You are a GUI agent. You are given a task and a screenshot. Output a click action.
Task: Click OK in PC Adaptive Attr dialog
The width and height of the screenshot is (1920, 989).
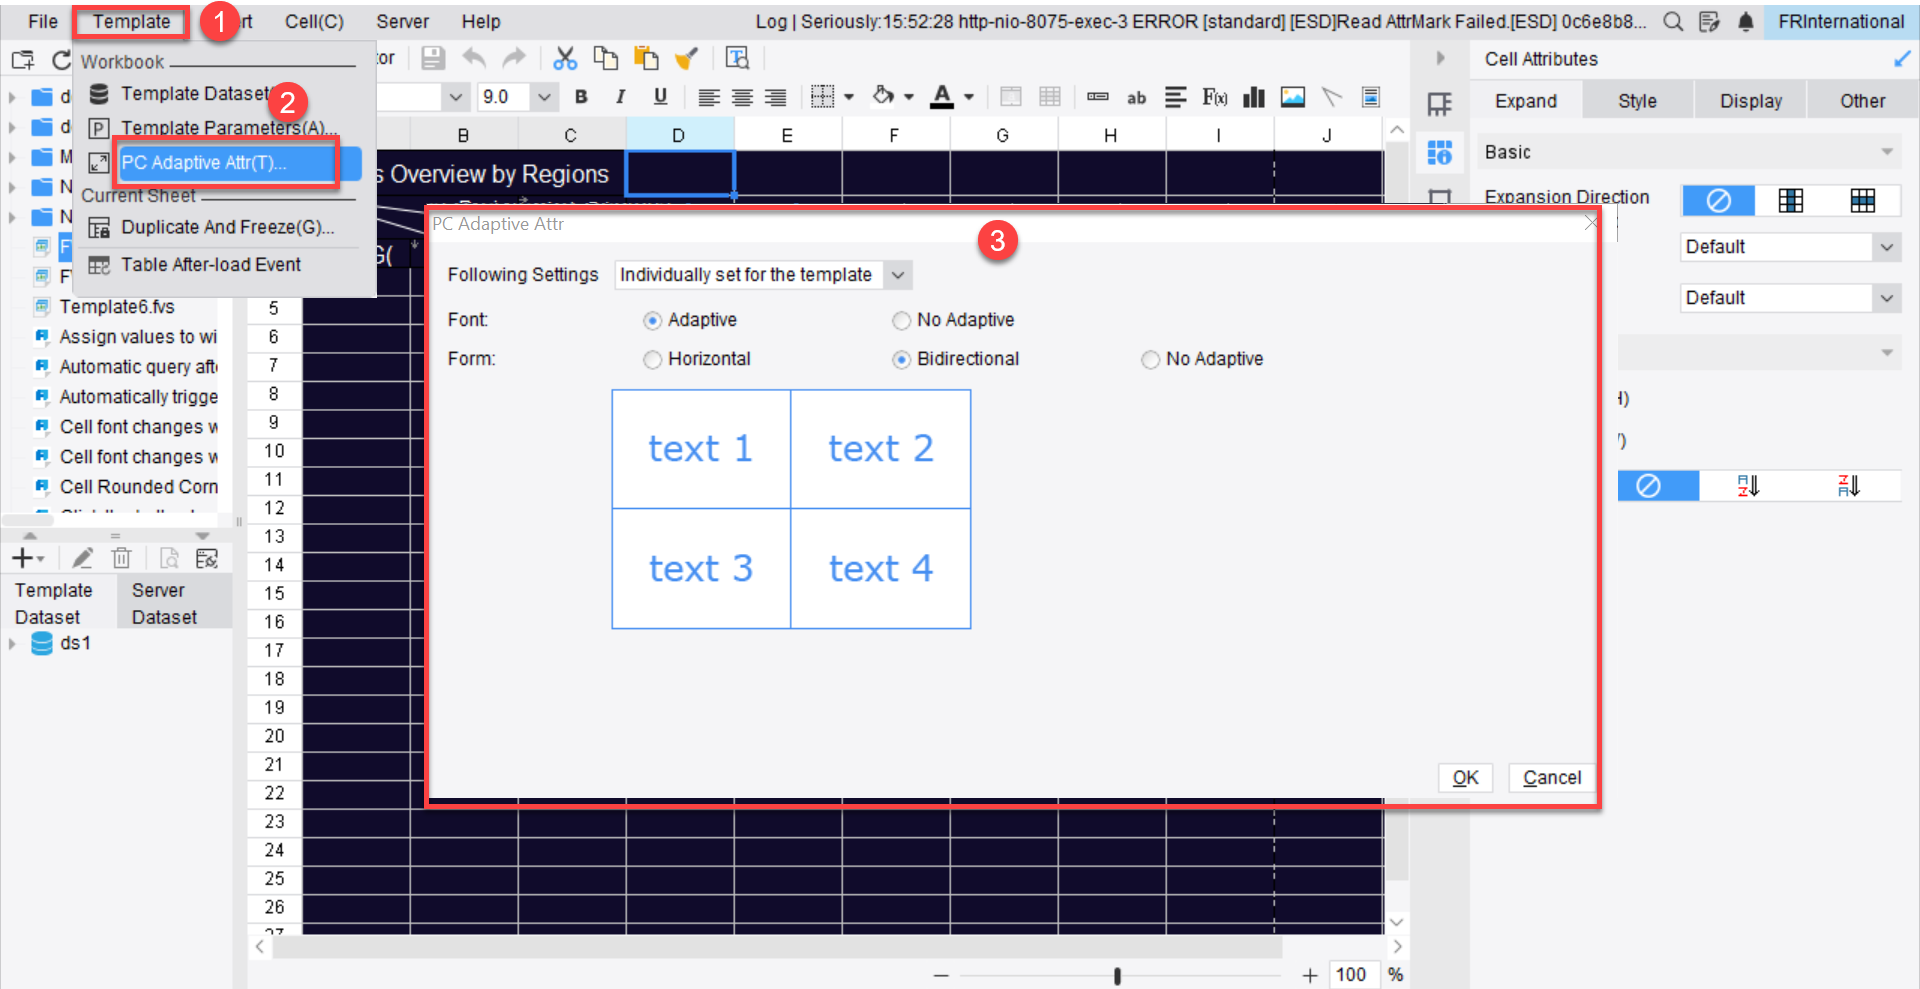(1465, 778)
